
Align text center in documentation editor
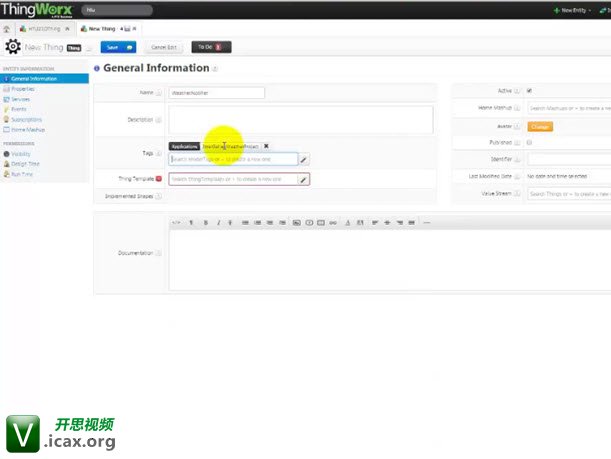pyautogui.click(x=387, y=223)
